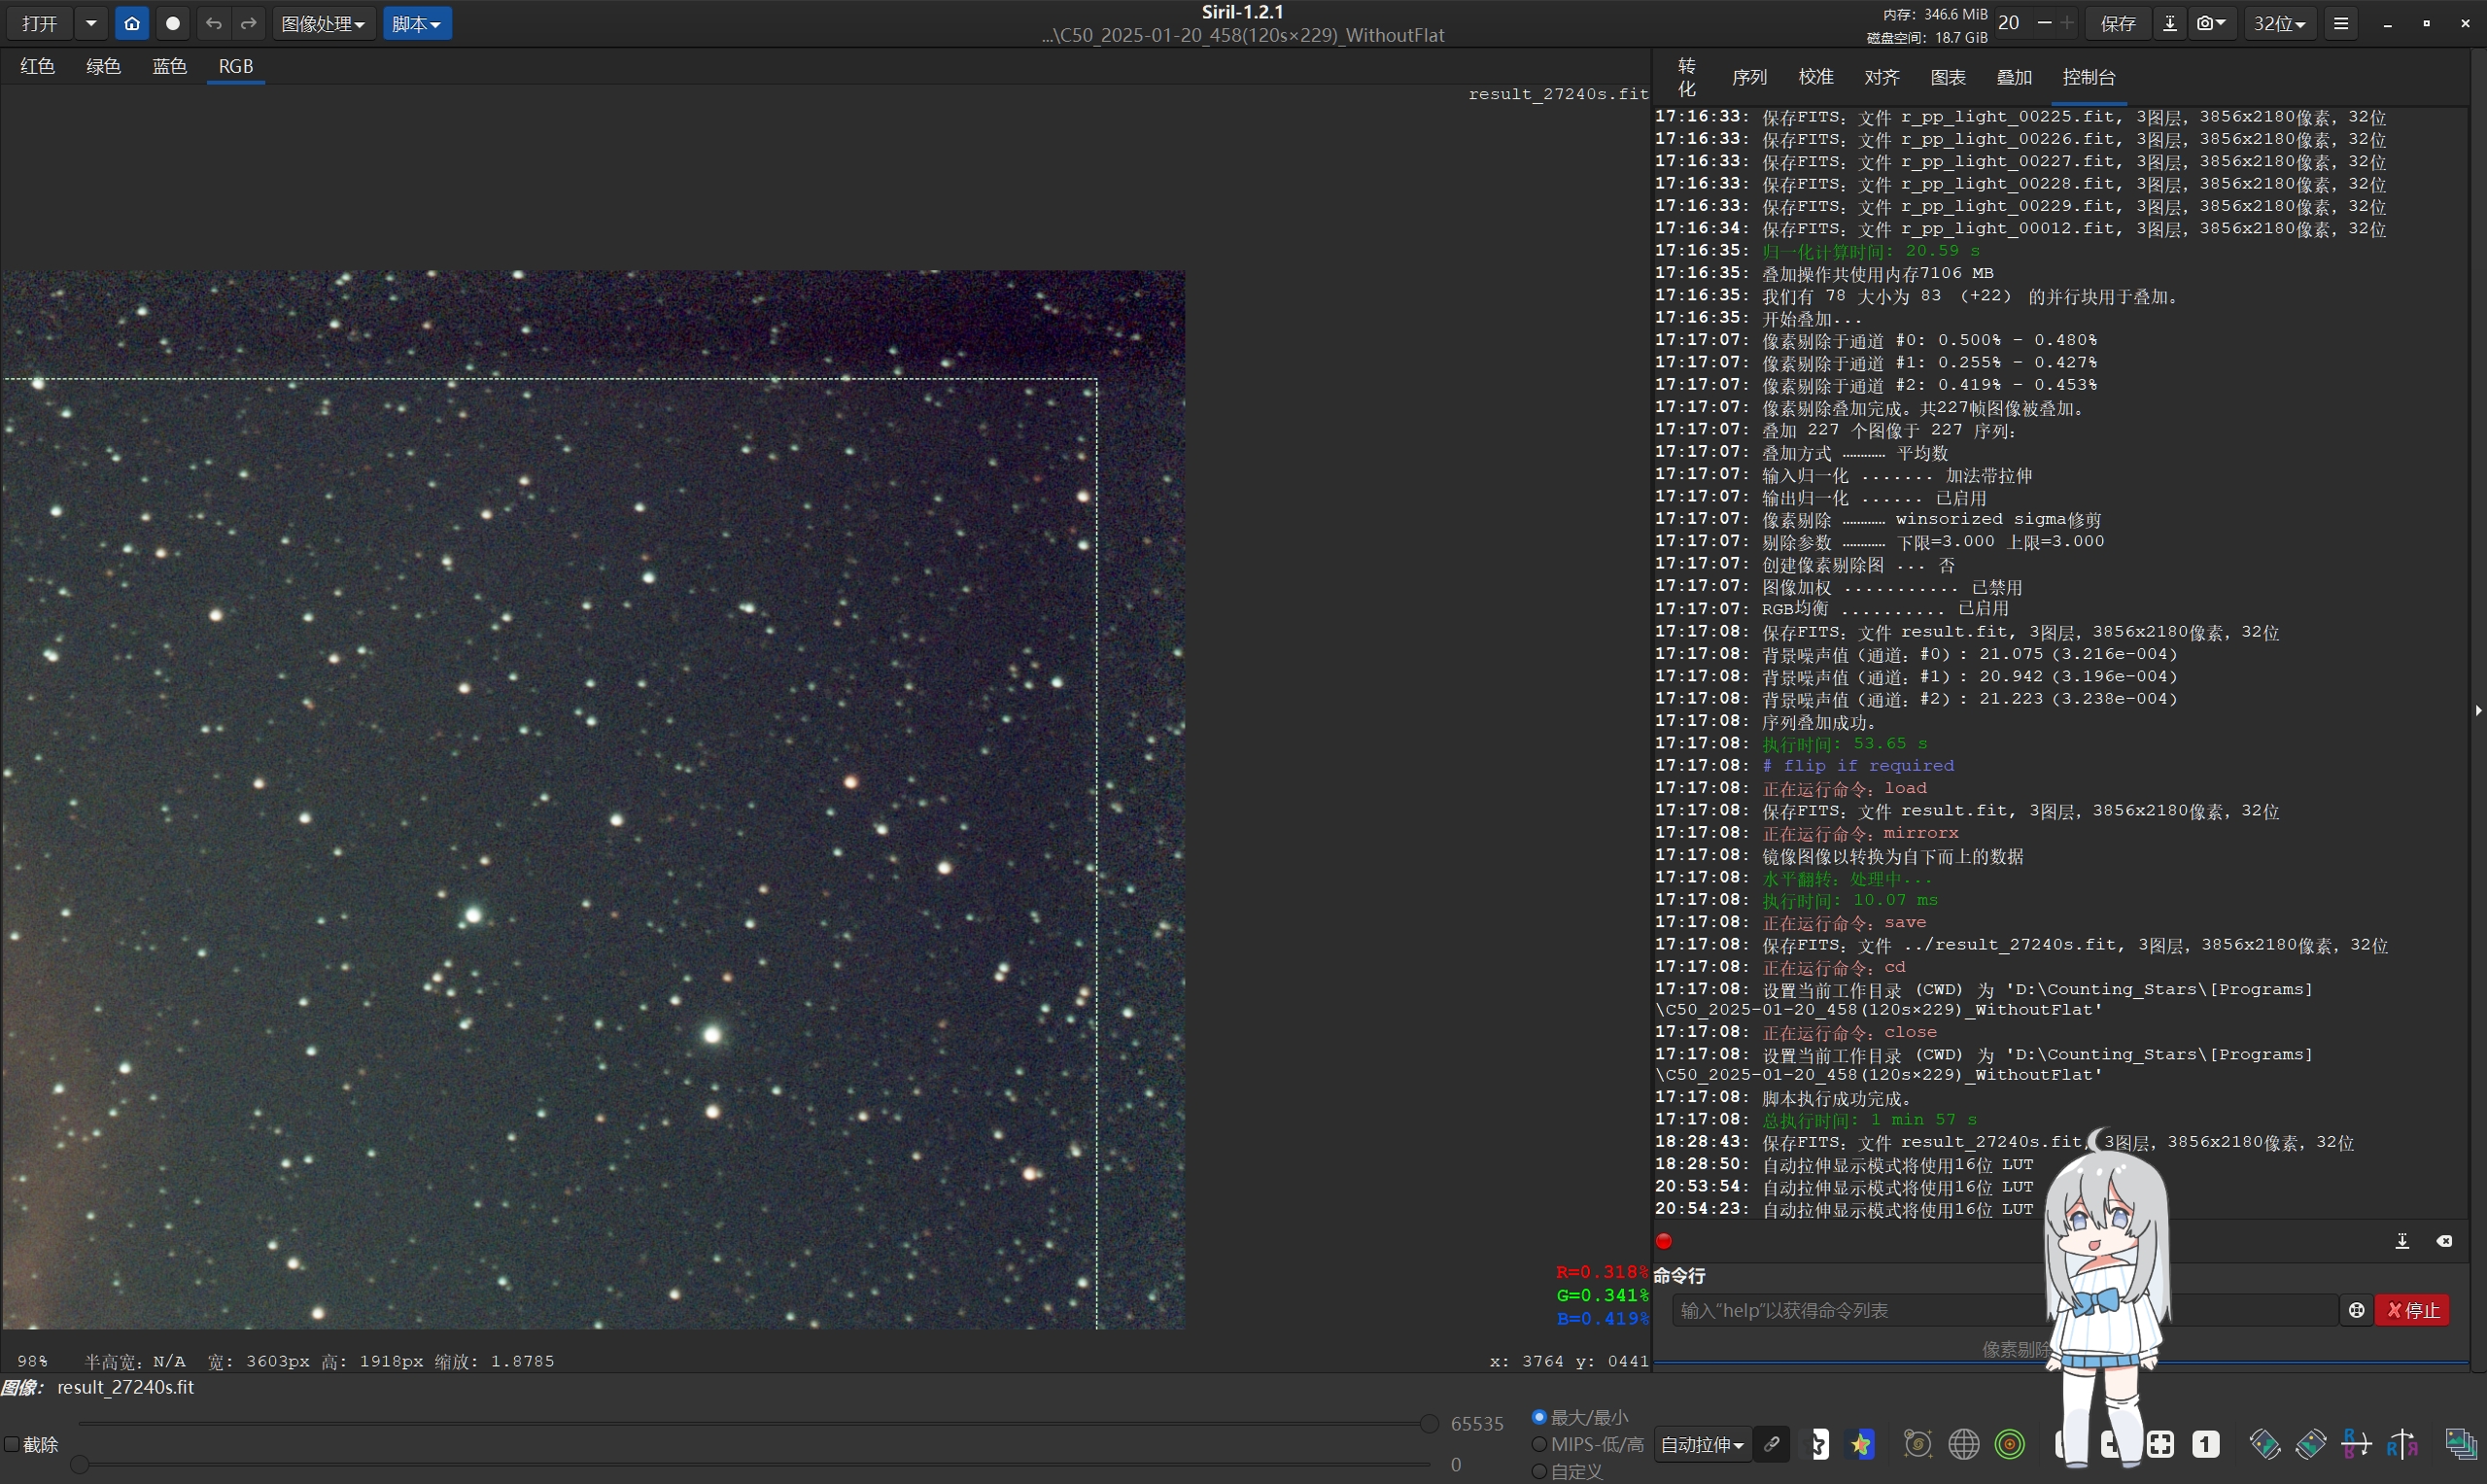Show the celestial grid globe icon
The image size is (2487, 1484).
click(1963, 1444)
